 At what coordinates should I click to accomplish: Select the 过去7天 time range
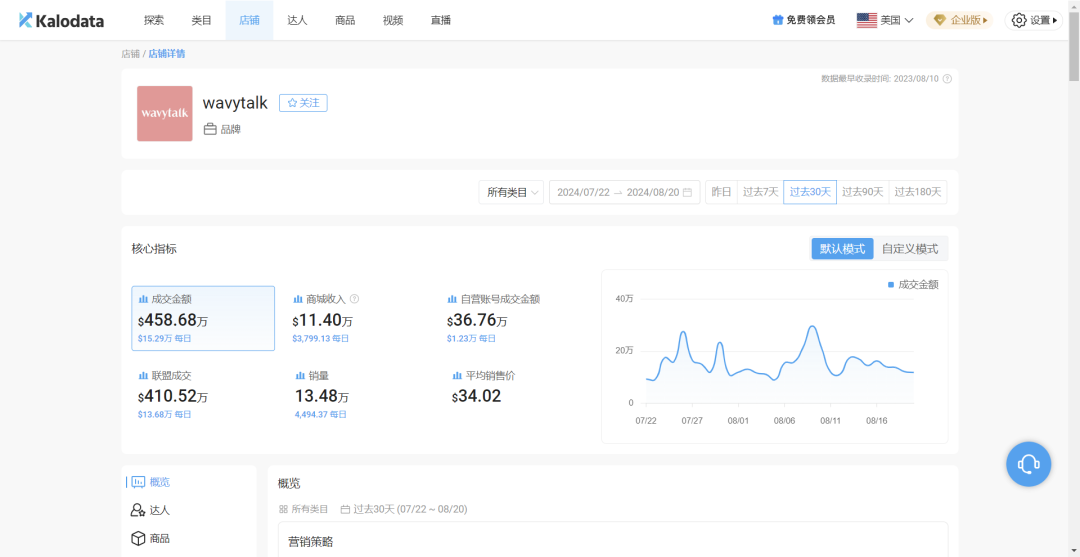tap(760, 192)
